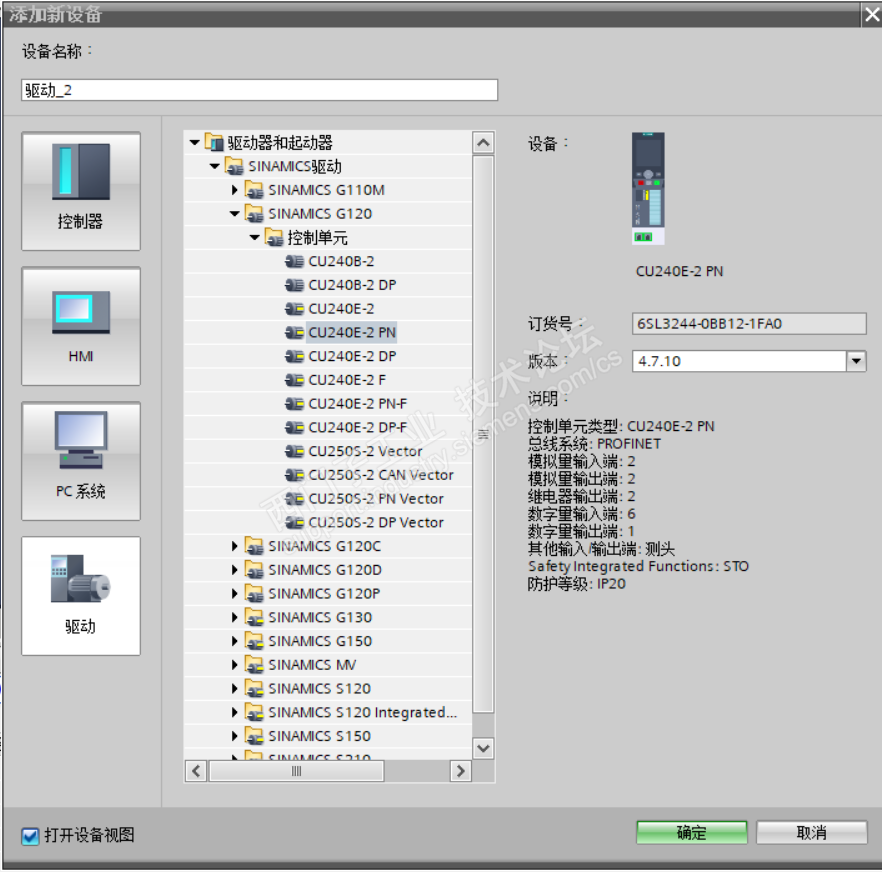882x872 pixels.
Task: Click the 设备名称 input field
Action: [259, 90]
